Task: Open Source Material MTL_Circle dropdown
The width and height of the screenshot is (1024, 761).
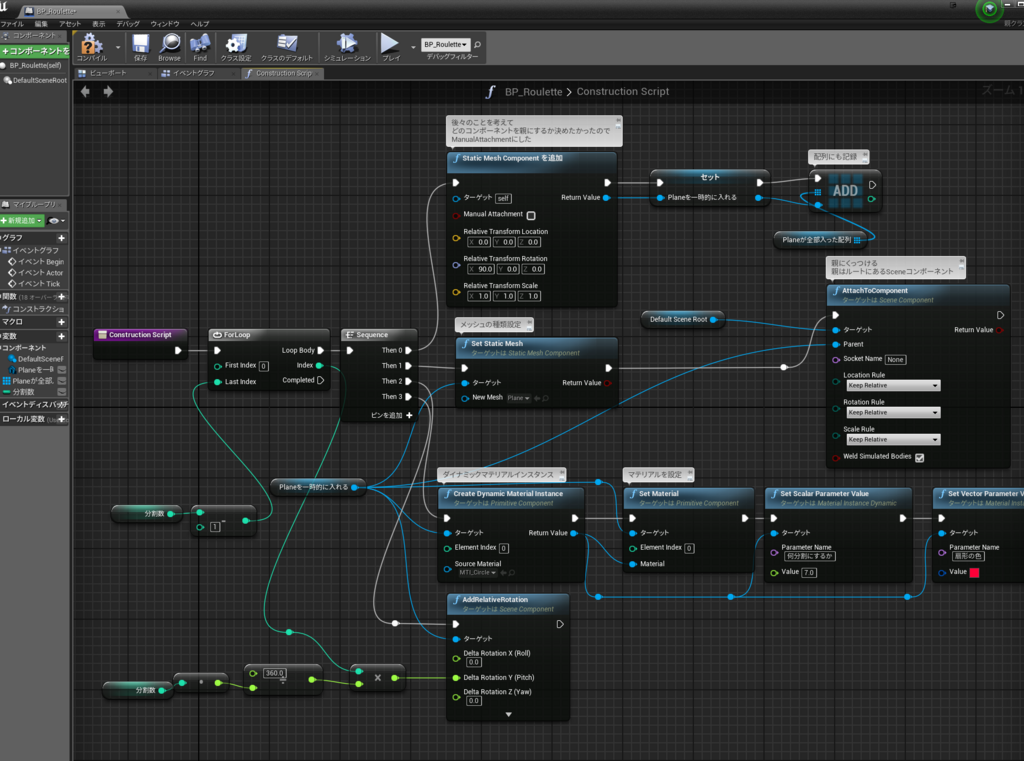Action: 477,573
